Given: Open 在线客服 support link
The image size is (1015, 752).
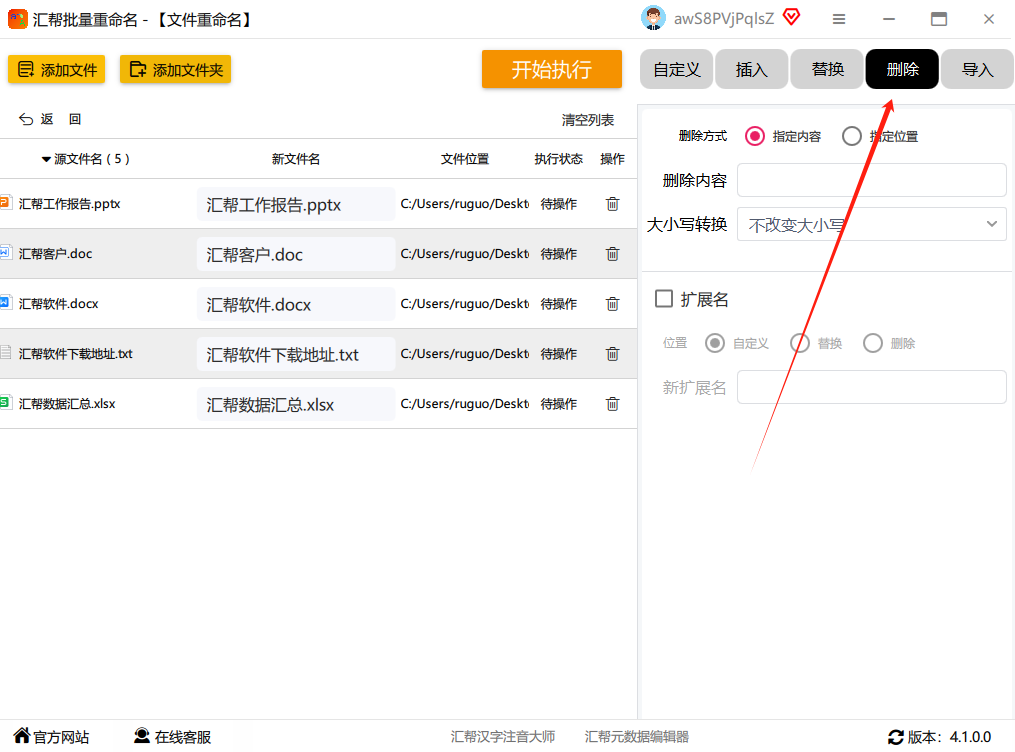Looking at the screenshot, I should (172, 736).
